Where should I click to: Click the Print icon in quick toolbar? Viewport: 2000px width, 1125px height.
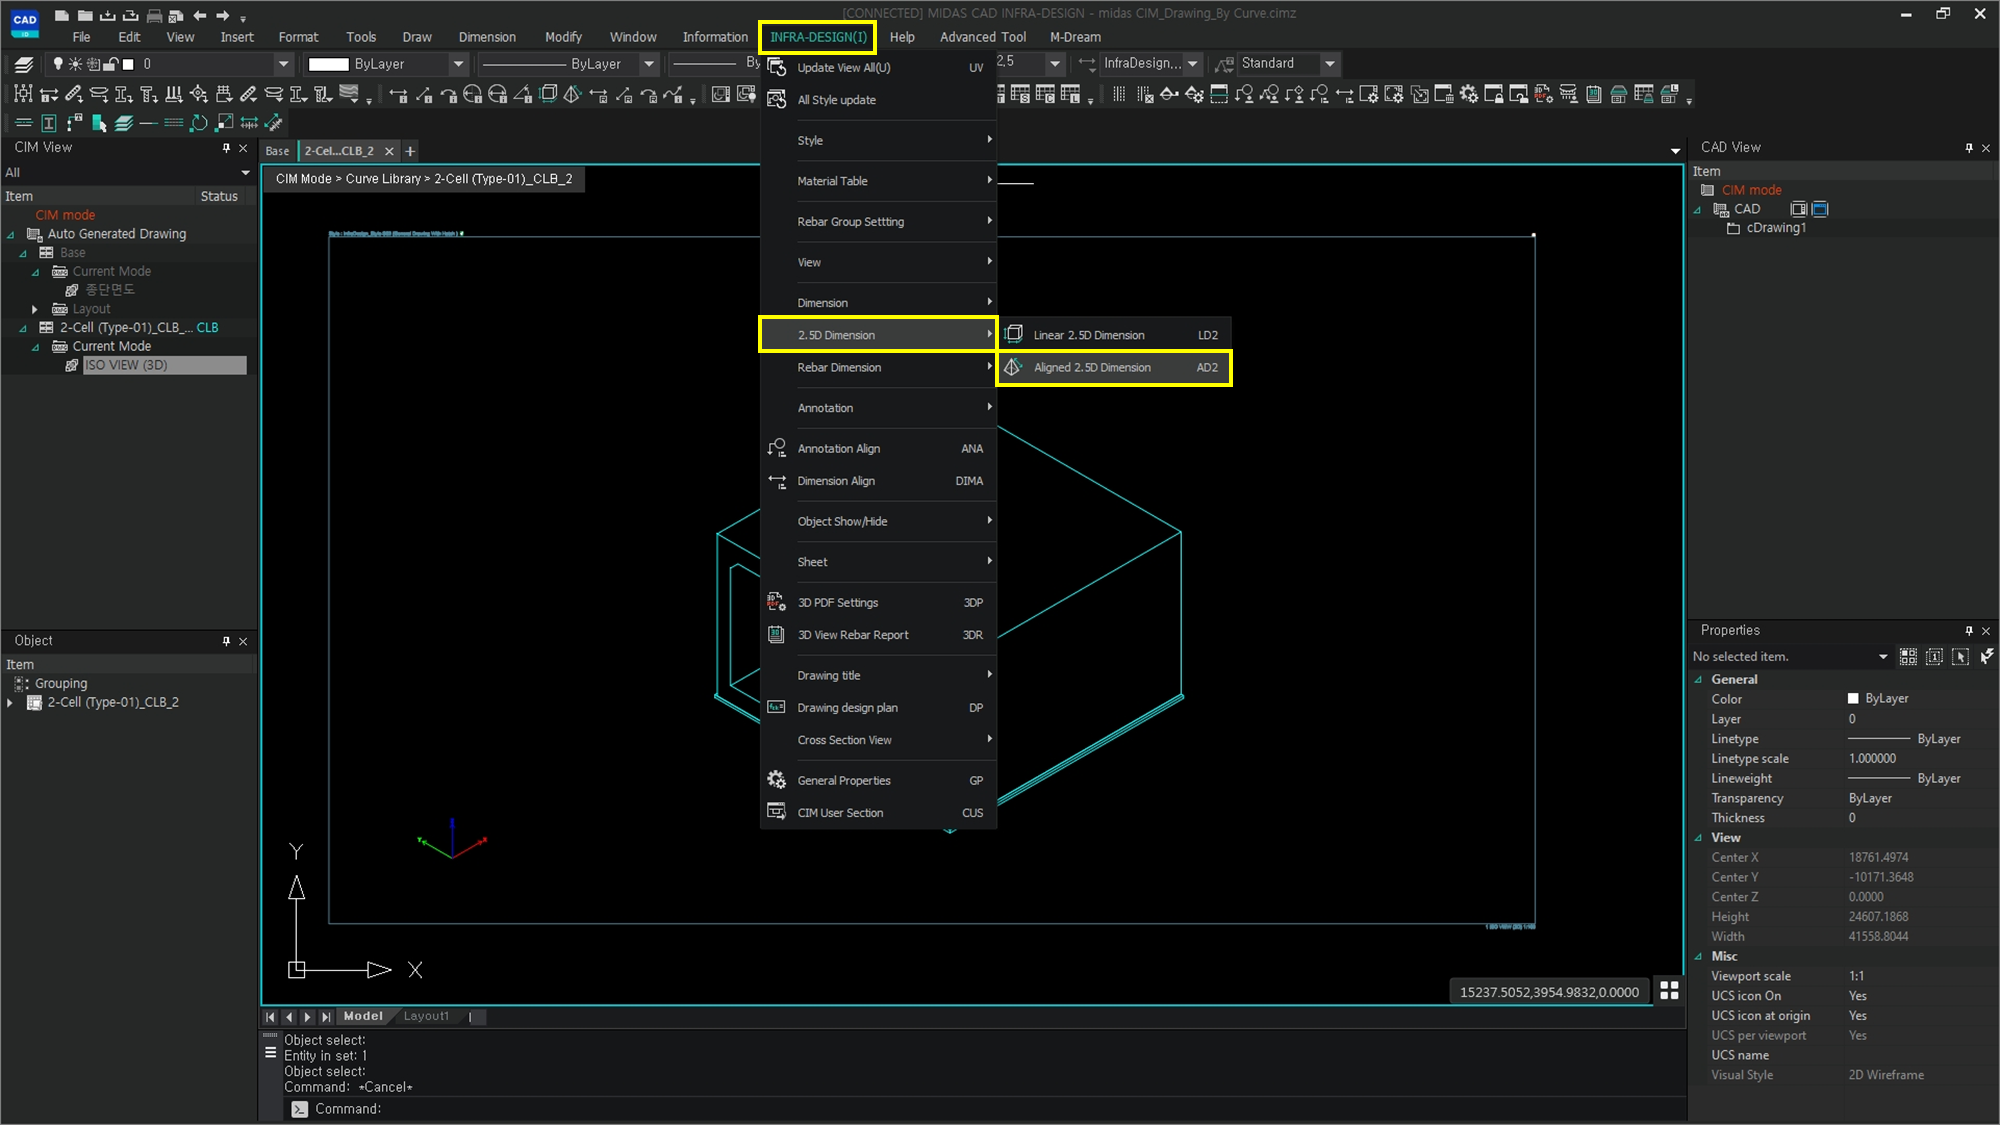(154, 15)
